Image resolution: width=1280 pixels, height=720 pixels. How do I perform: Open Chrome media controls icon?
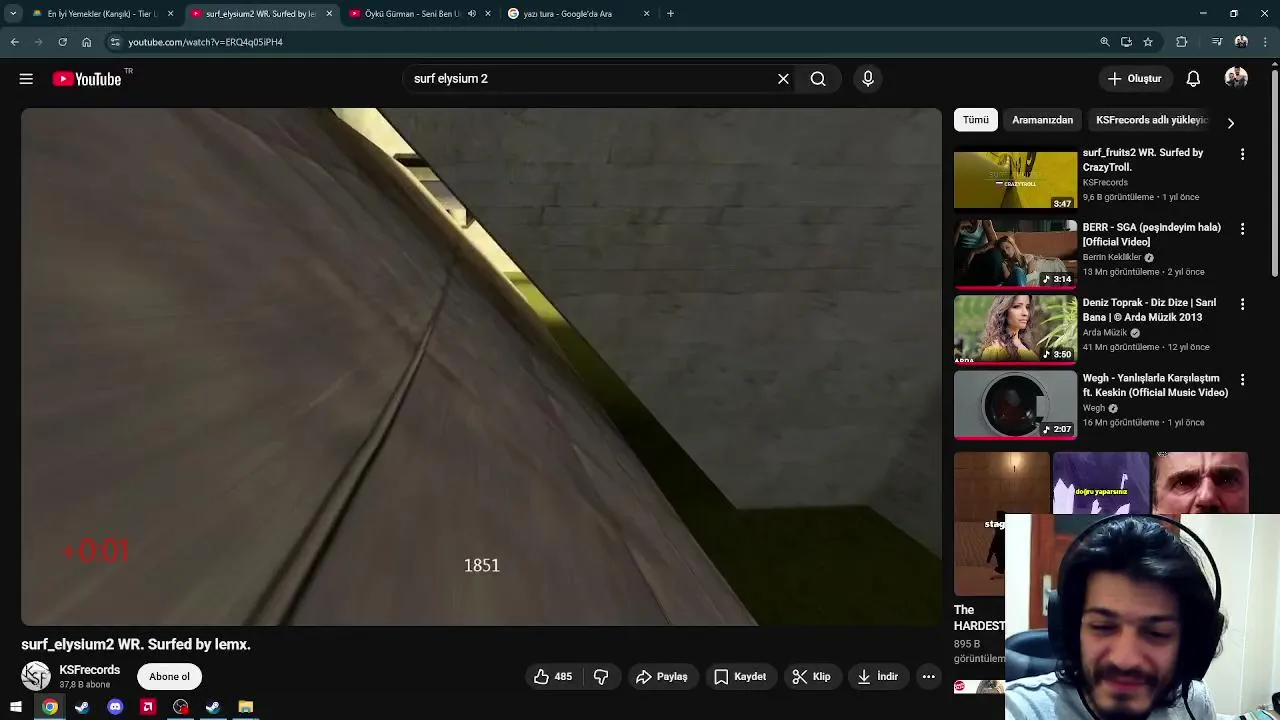[x=1216, y=42]
